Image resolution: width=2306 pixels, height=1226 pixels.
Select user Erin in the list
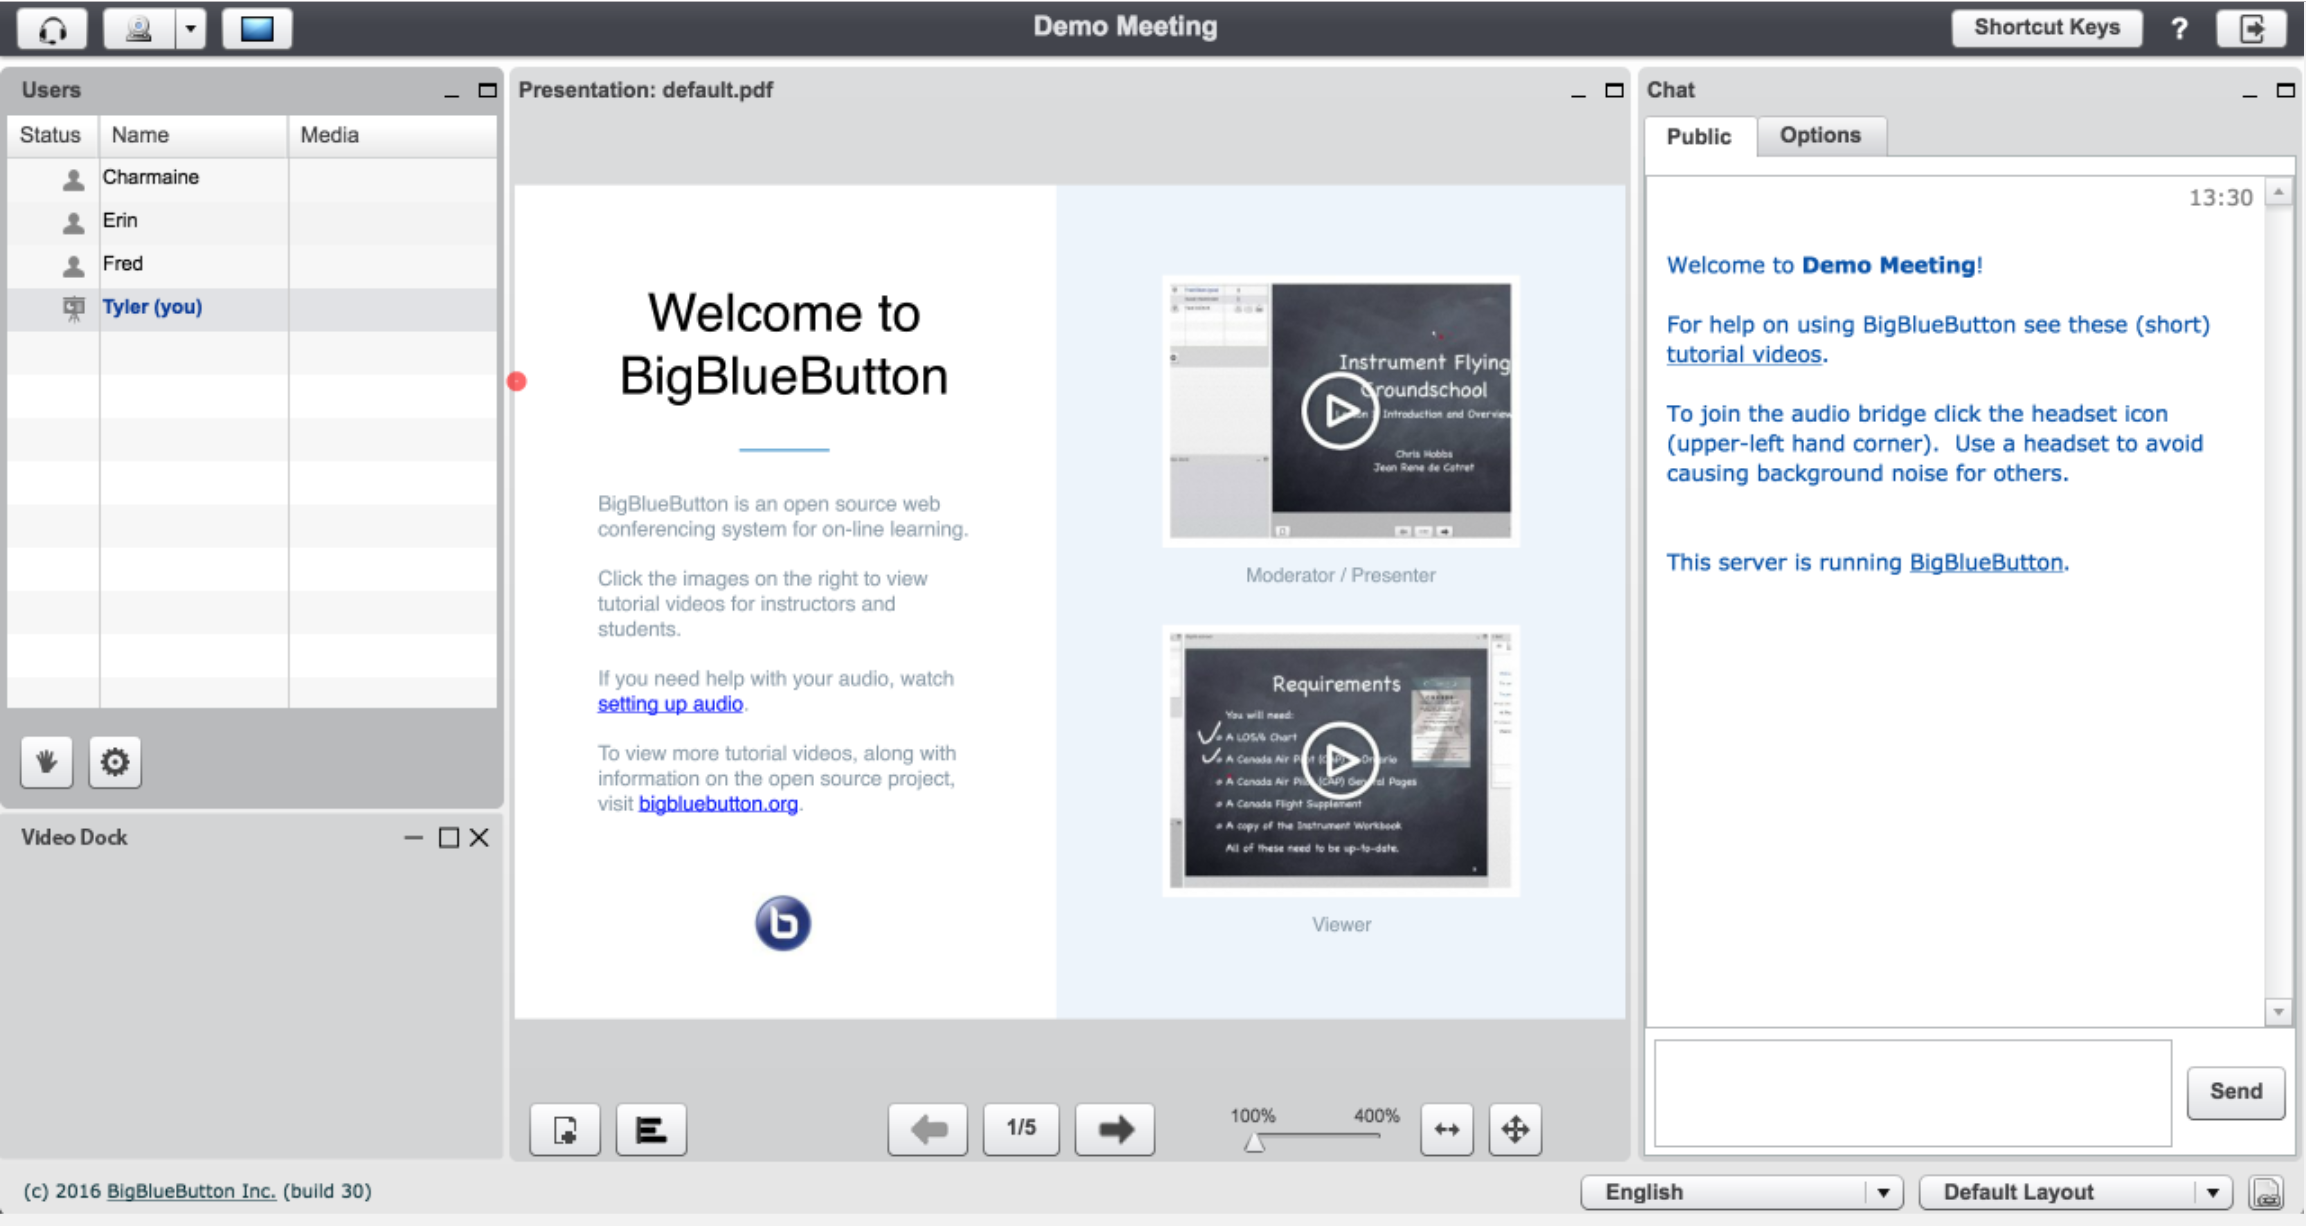click(x=252, y=221)
